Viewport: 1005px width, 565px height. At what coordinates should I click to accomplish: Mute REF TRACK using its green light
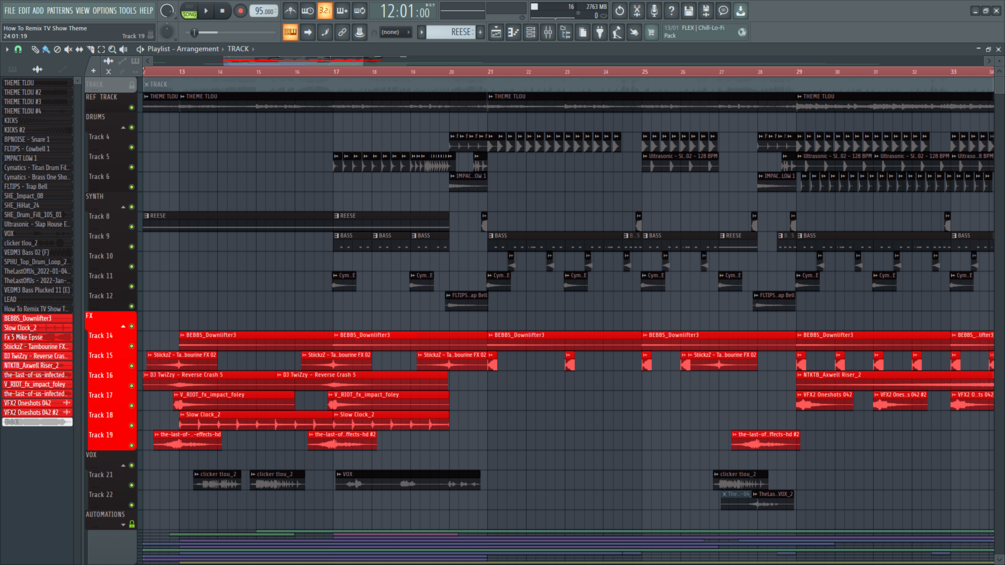[x=131, y=108]
